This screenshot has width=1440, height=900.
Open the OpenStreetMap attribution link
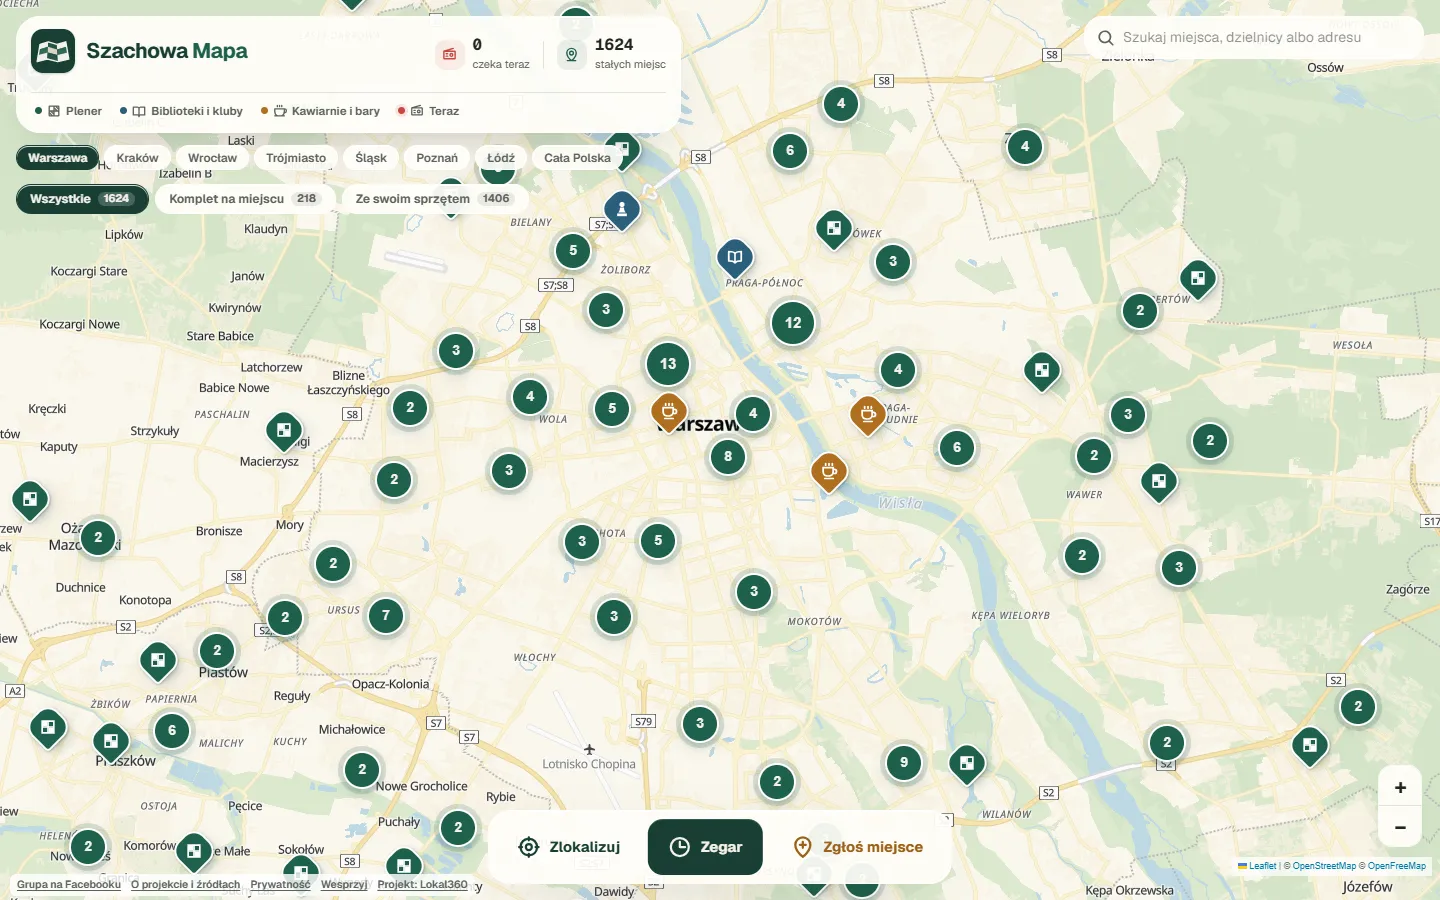pyautogui.click(x=1324, y=866)
